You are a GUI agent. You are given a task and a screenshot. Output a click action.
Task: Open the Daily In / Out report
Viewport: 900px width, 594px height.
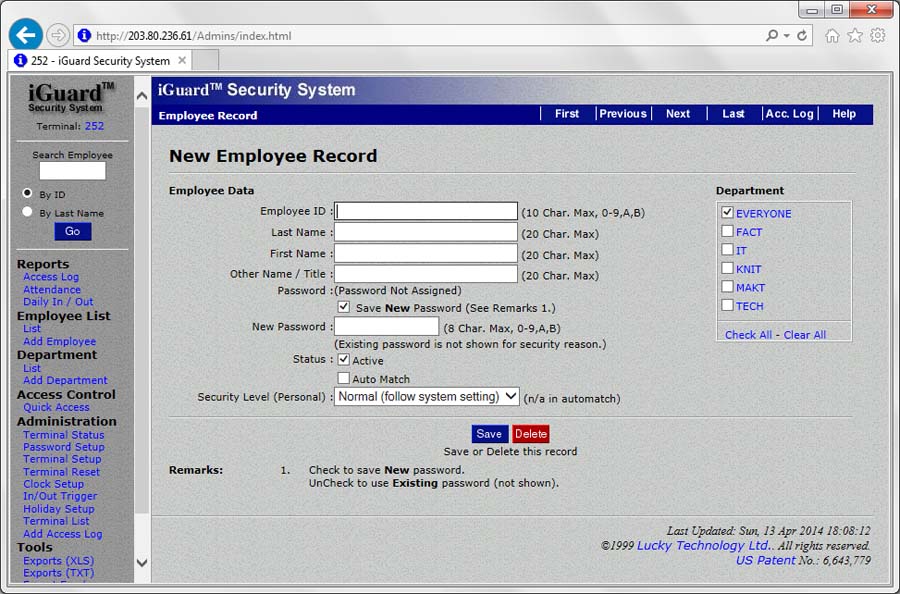[58, 302]
